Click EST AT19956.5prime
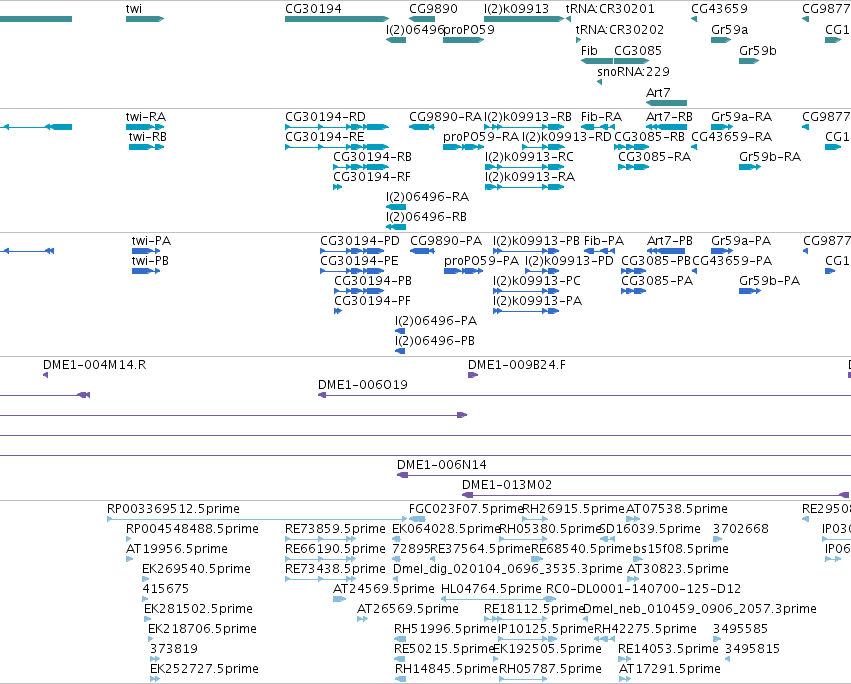 click(129, 560)
